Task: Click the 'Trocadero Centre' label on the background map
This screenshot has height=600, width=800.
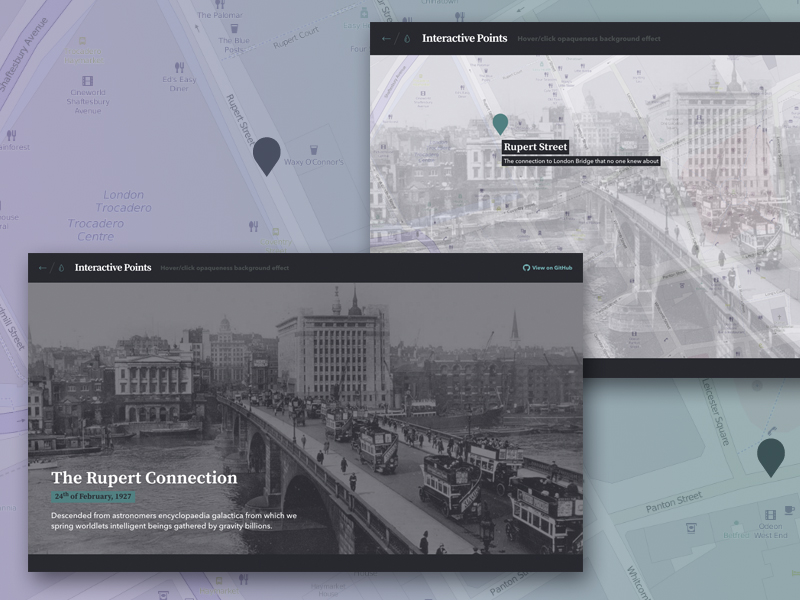Action: click(x=95, y=230)
